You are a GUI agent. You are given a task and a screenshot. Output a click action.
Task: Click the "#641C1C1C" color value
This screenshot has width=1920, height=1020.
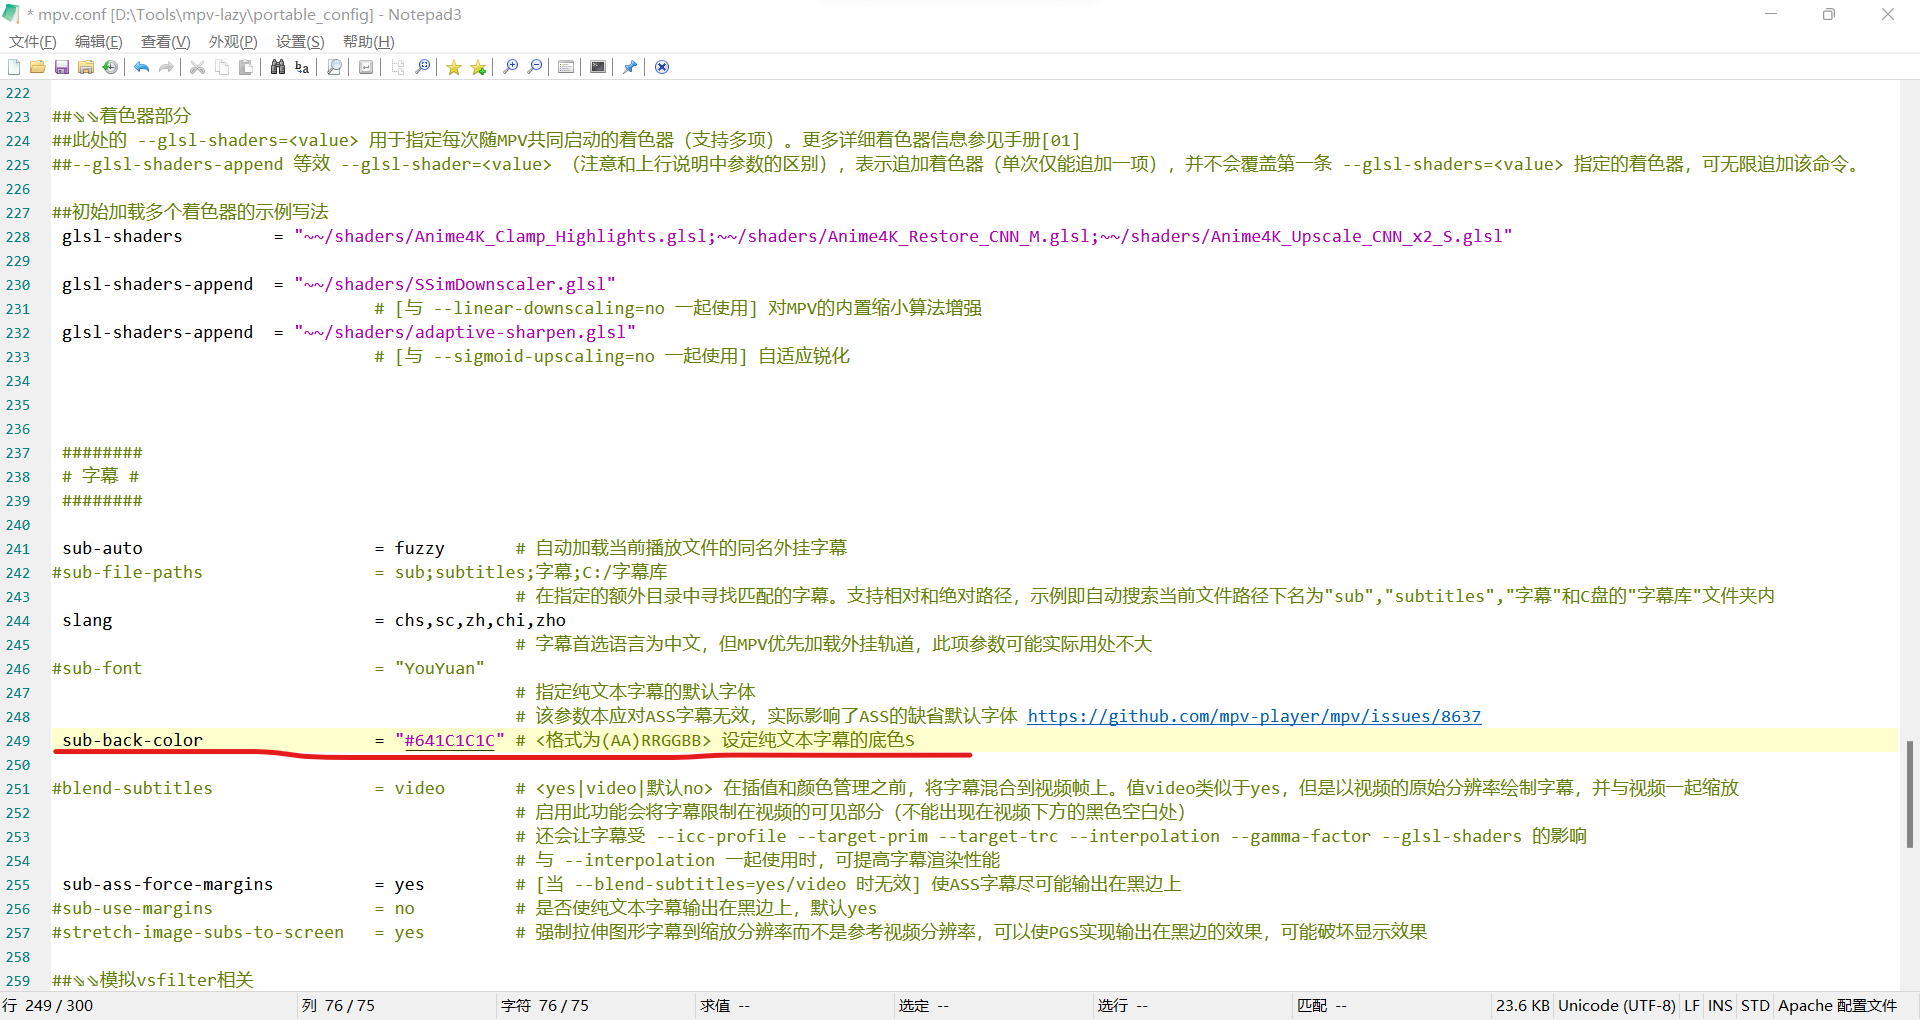(x=449, y=740)
